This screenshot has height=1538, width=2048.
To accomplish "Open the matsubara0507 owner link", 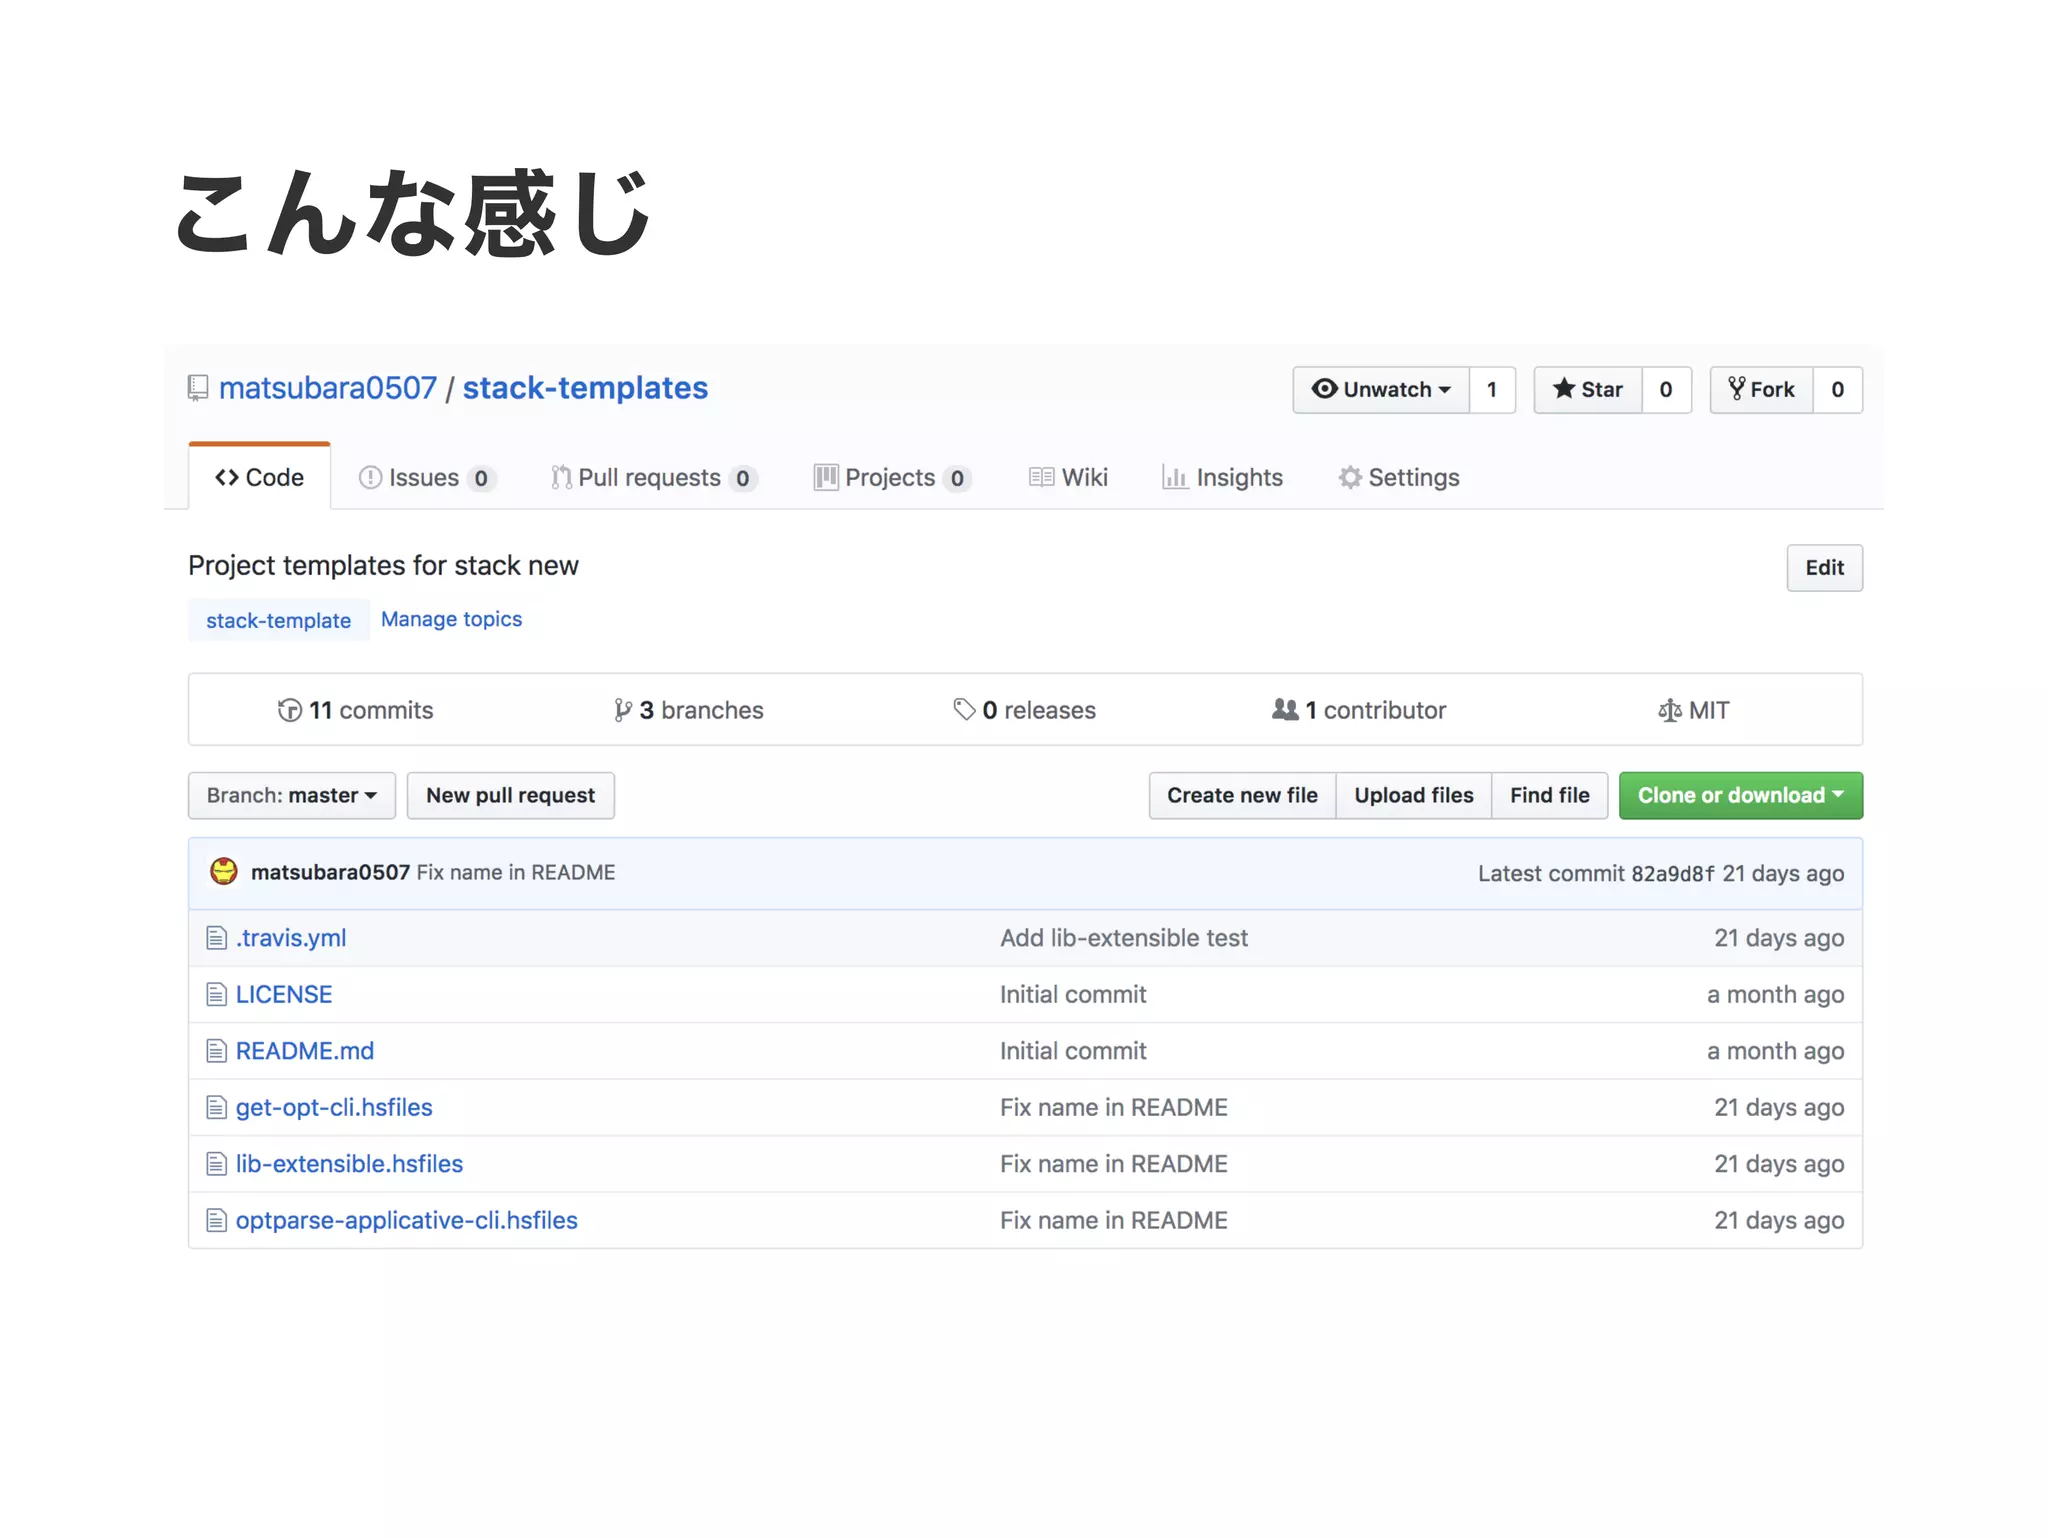I will click(328, 388).
